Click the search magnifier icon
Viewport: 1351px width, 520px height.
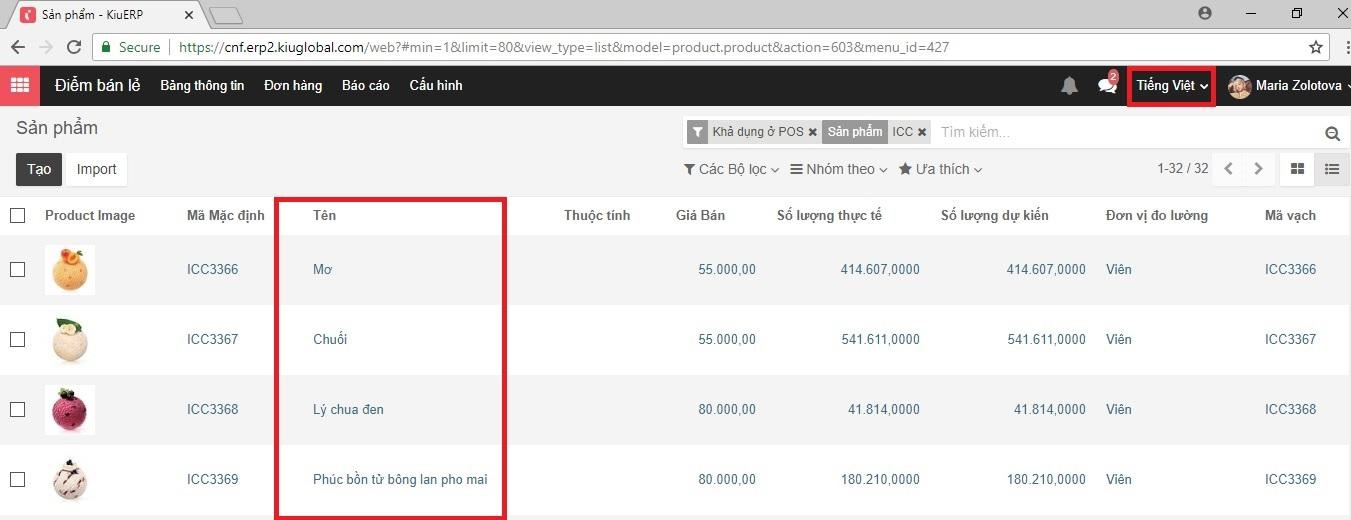(1332, 133)
